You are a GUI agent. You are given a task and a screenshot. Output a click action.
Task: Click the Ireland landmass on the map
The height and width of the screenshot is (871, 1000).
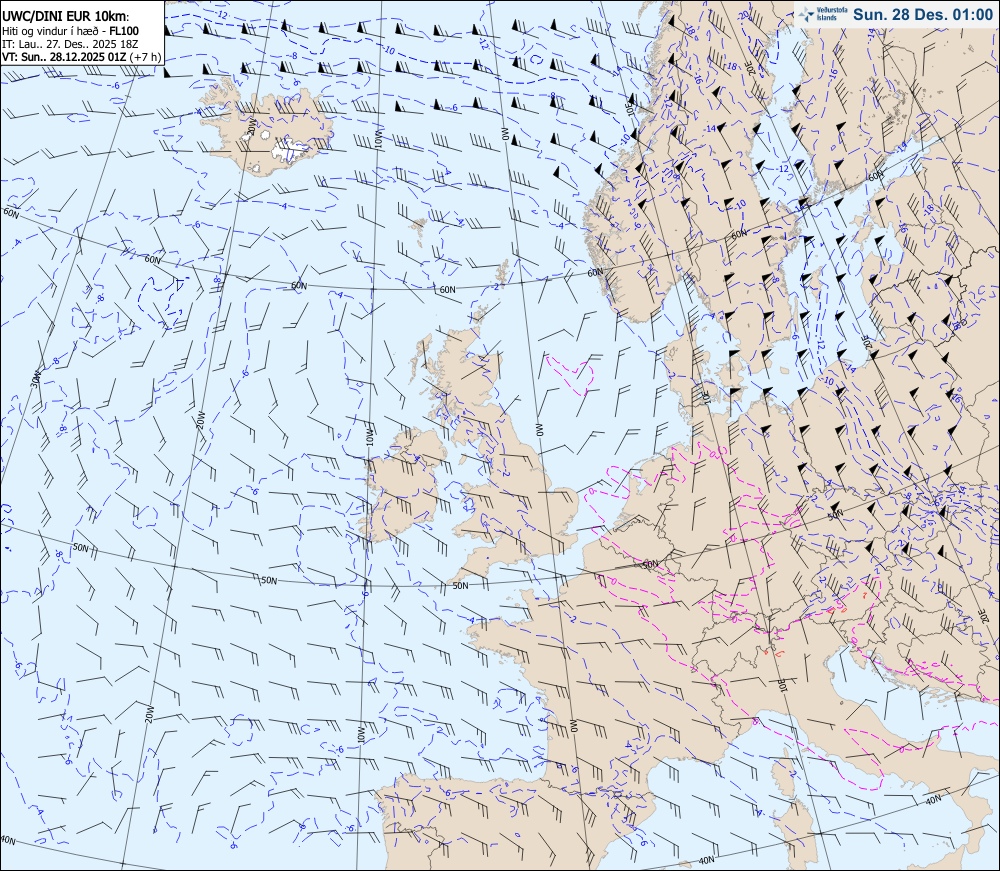[404, 485]
